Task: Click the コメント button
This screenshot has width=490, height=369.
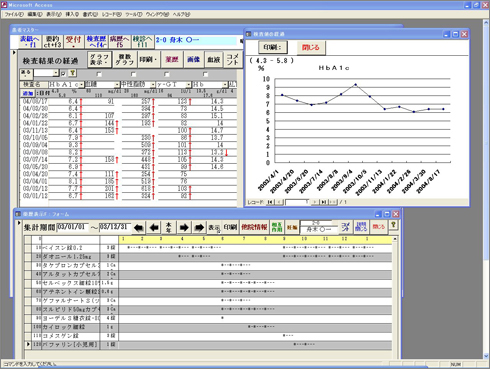Action: (x=233, y=60)
